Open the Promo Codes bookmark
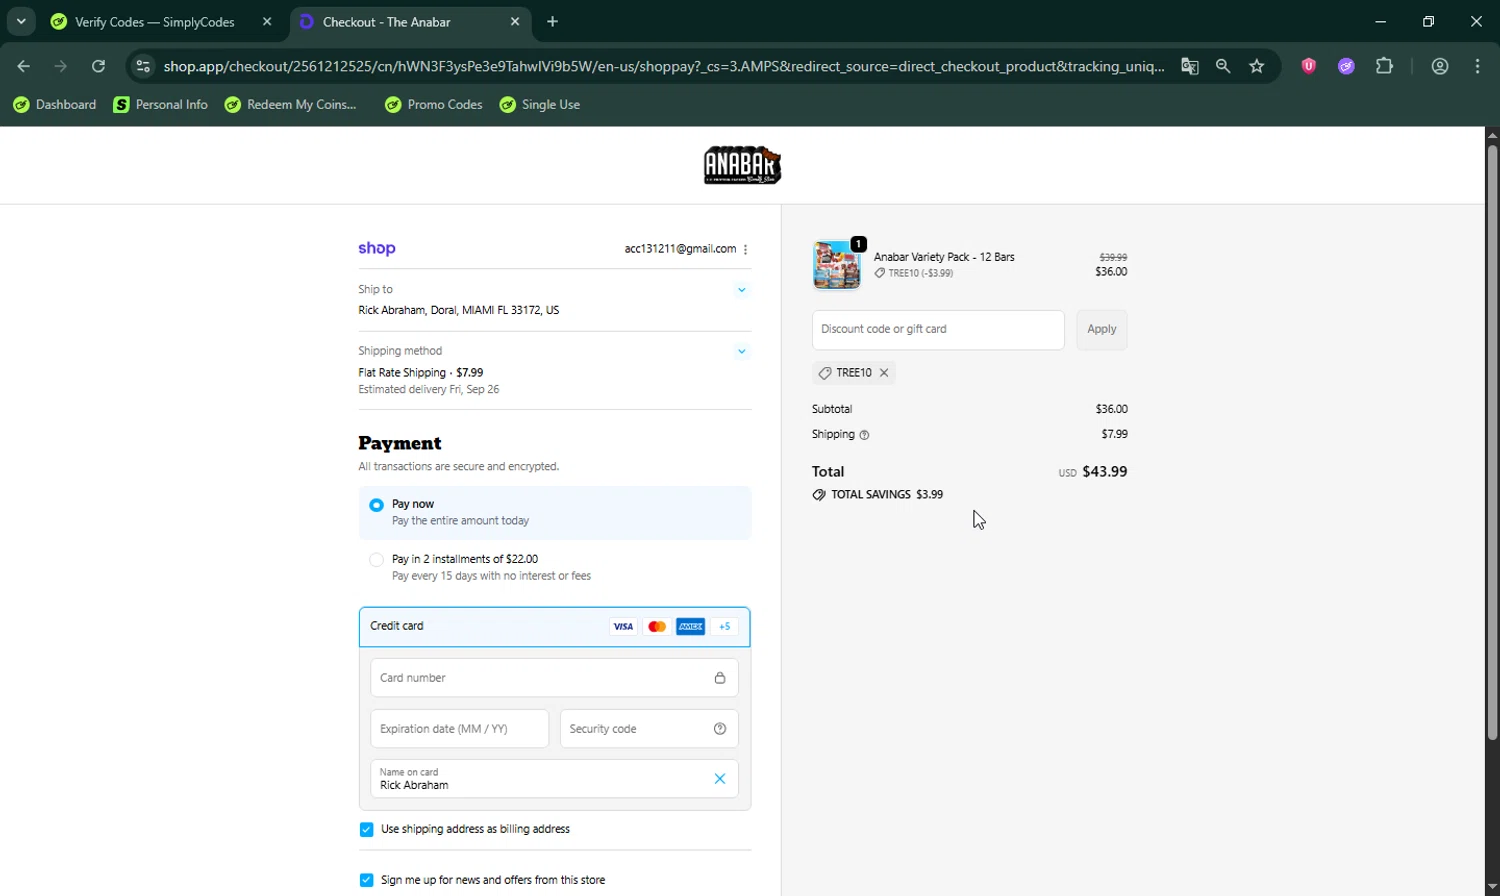The image size is (1500, 896). (434, 104)
